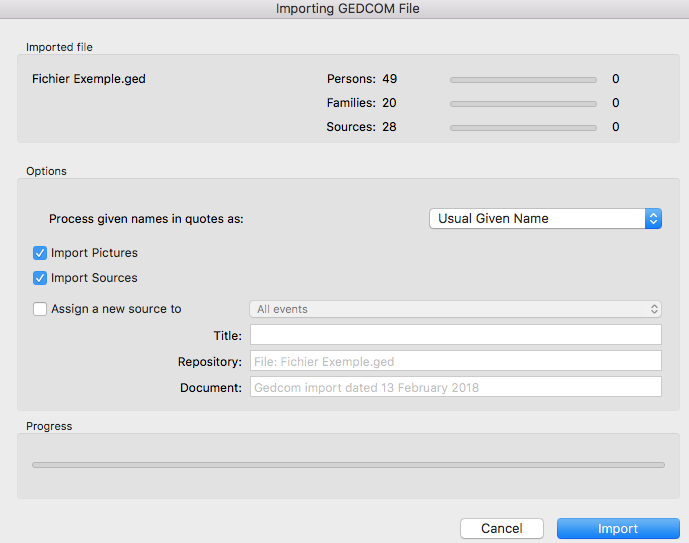689x543 pixels.
Task: Click the Repository input field
Action: pyautogui.click(x=456, y=361)
